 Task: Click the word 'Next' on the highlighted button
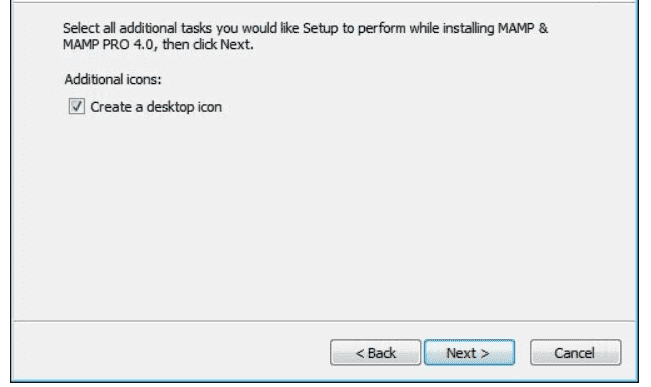point(461,353)
